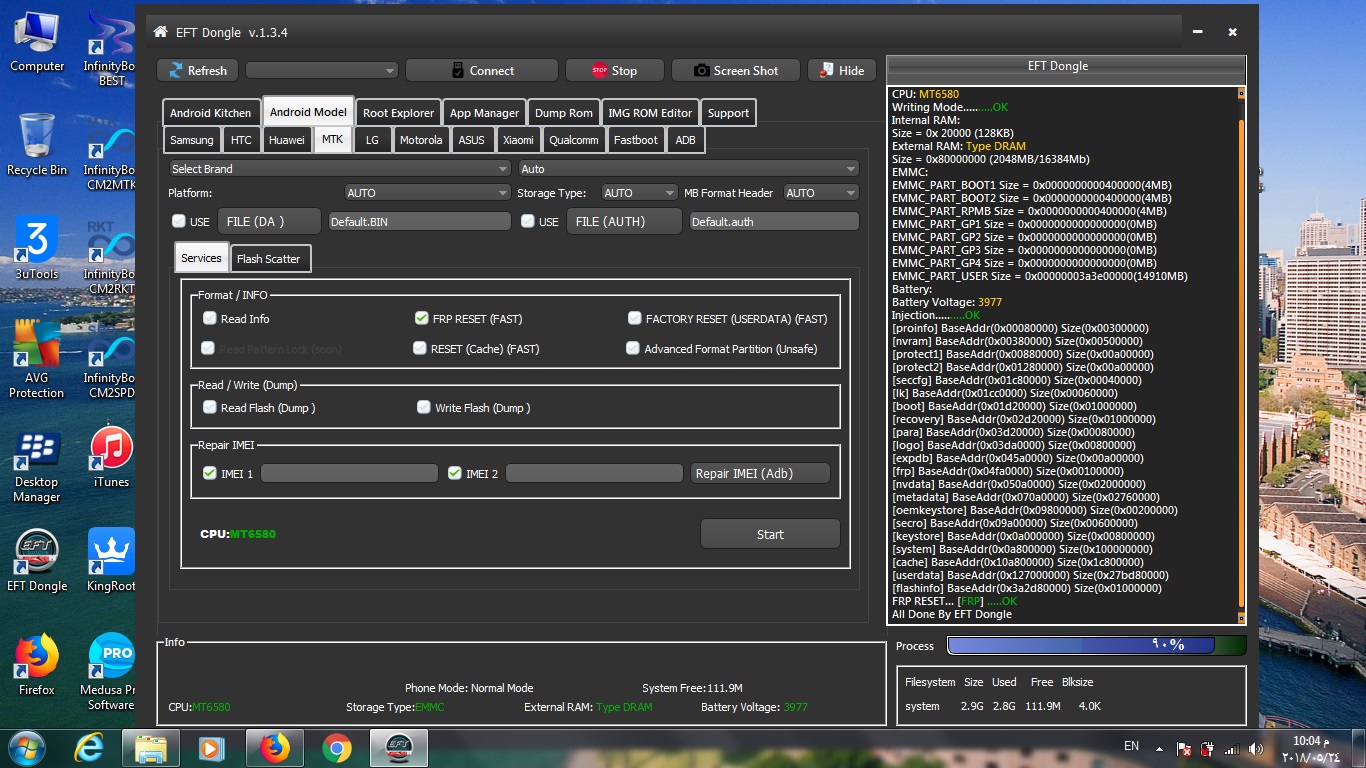Click the volume speaker tray icon
This screenshot has width=1366, height=768.
(1255, 748)
